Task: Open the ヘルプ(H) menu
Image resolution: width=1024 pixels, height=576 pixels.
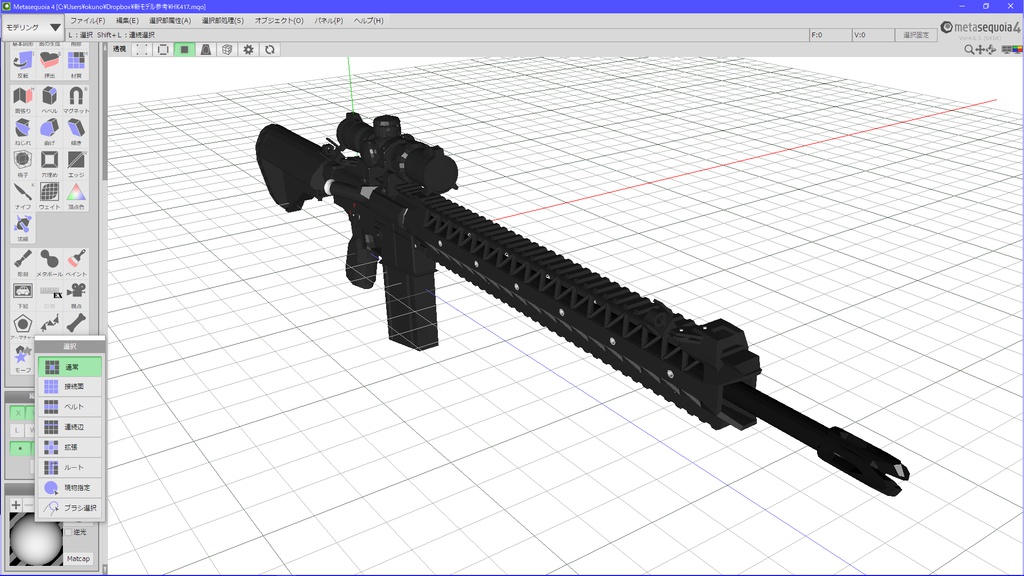Action: click(x=368, y=21)
